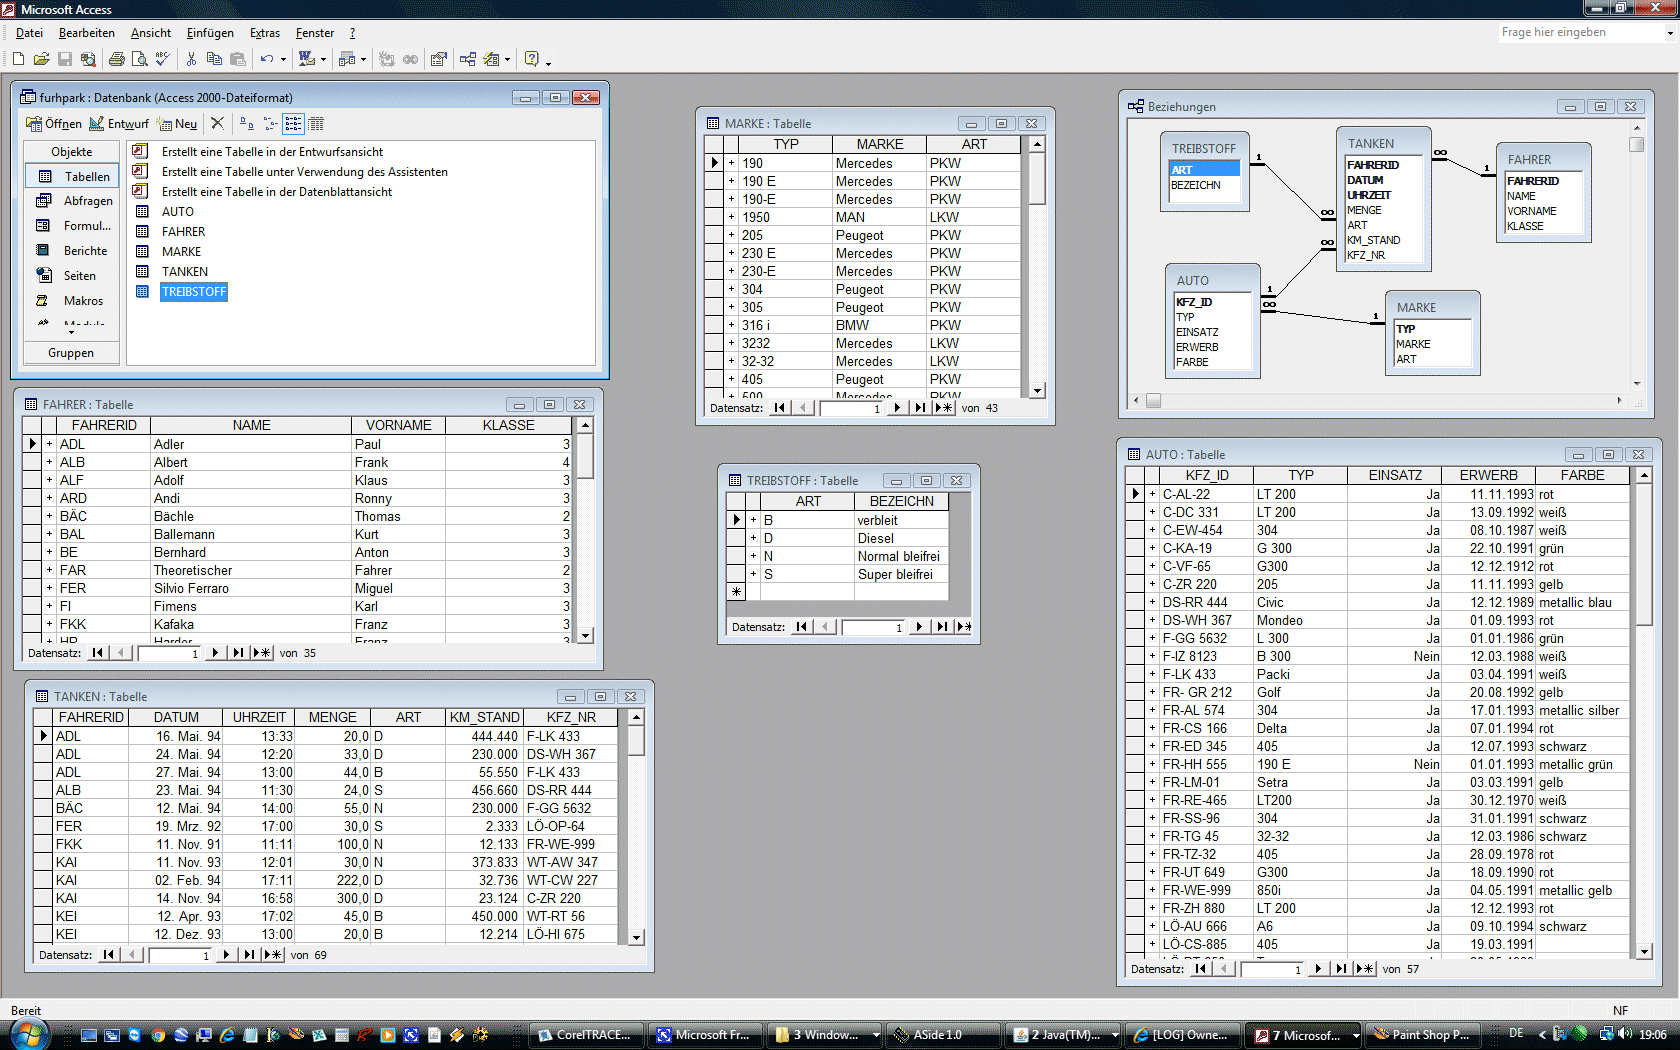The height and width of the screenshot is (1050, 1680).
Task: Open the Bearbeiten menu
Action: click(86, 33)
